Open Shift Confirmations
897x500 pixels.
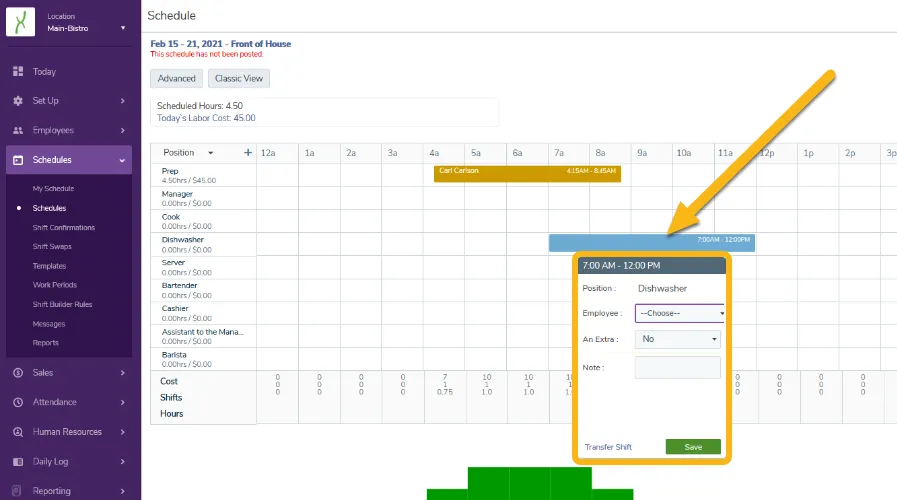click(63, 228)
